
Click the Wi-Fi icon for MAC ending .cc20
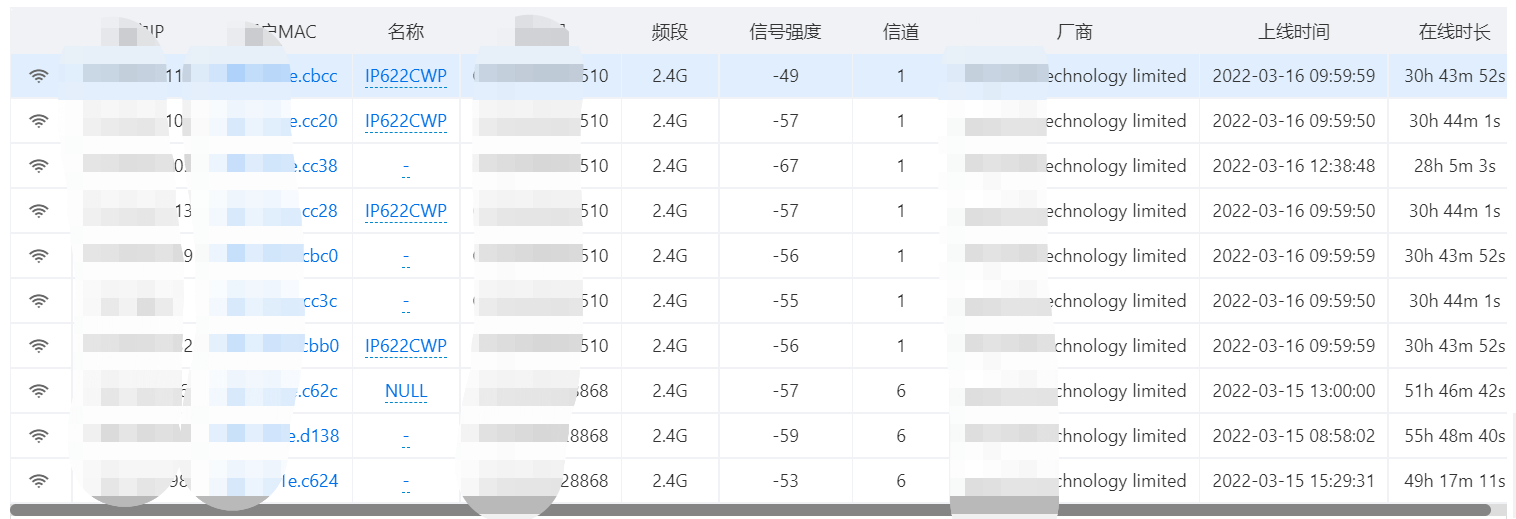pos(39,121)
